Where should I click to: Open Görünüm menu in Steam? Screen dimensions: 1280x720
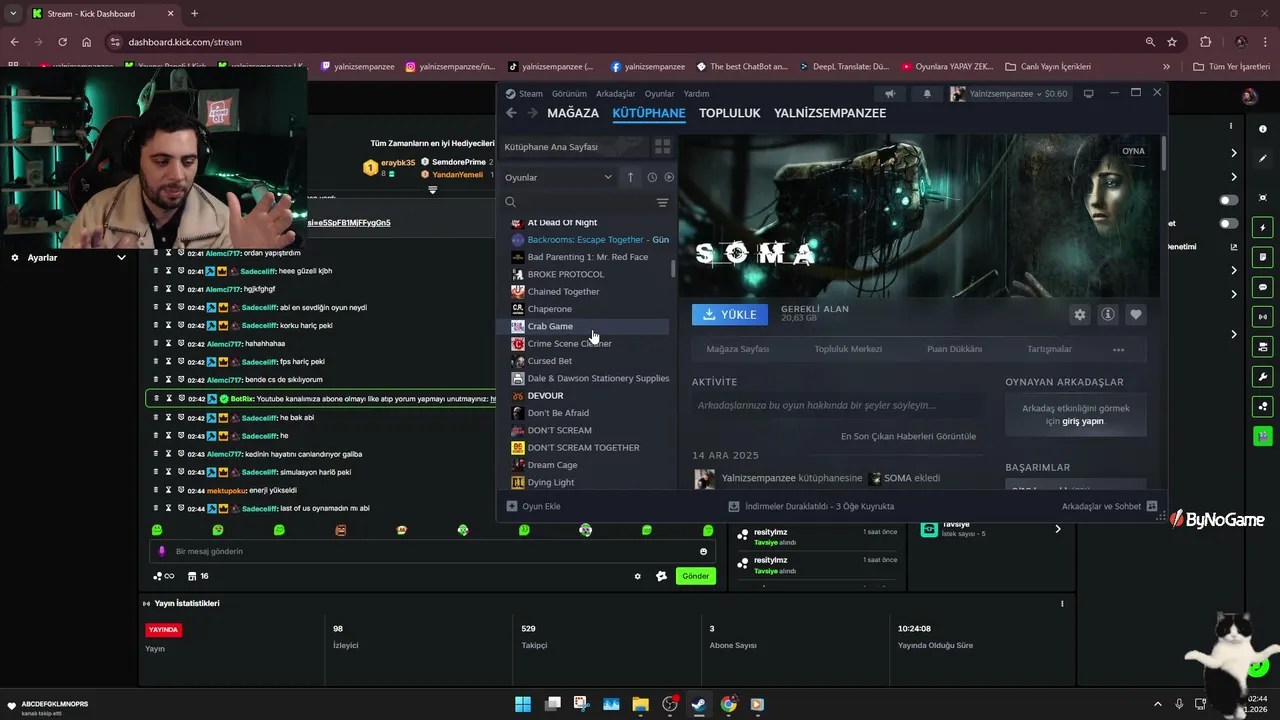pyautogui.click(x=569, y=93)
